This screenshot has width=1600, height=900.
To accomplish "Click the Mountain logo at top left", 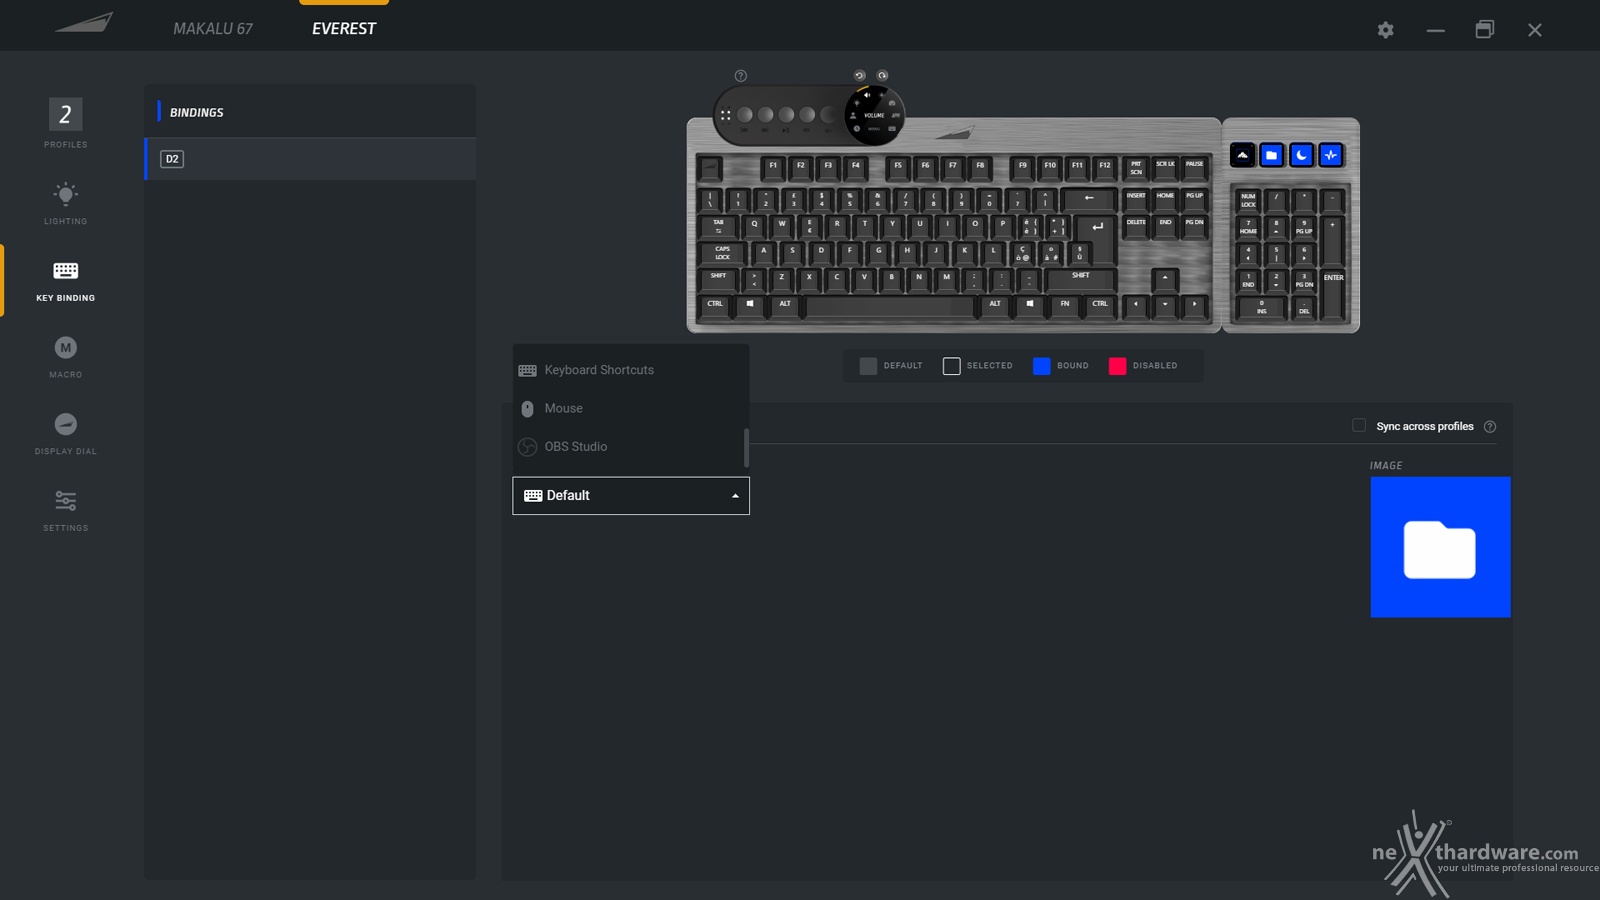I will tap(84, 22).
